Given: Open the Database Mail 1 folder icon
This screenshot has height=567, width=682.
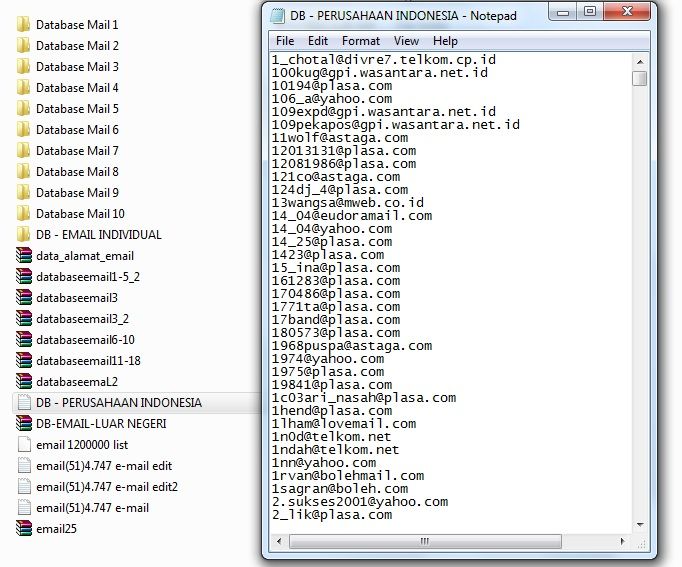Looking at the screenshot, I should pyautogui.click(x=24, y=24).
